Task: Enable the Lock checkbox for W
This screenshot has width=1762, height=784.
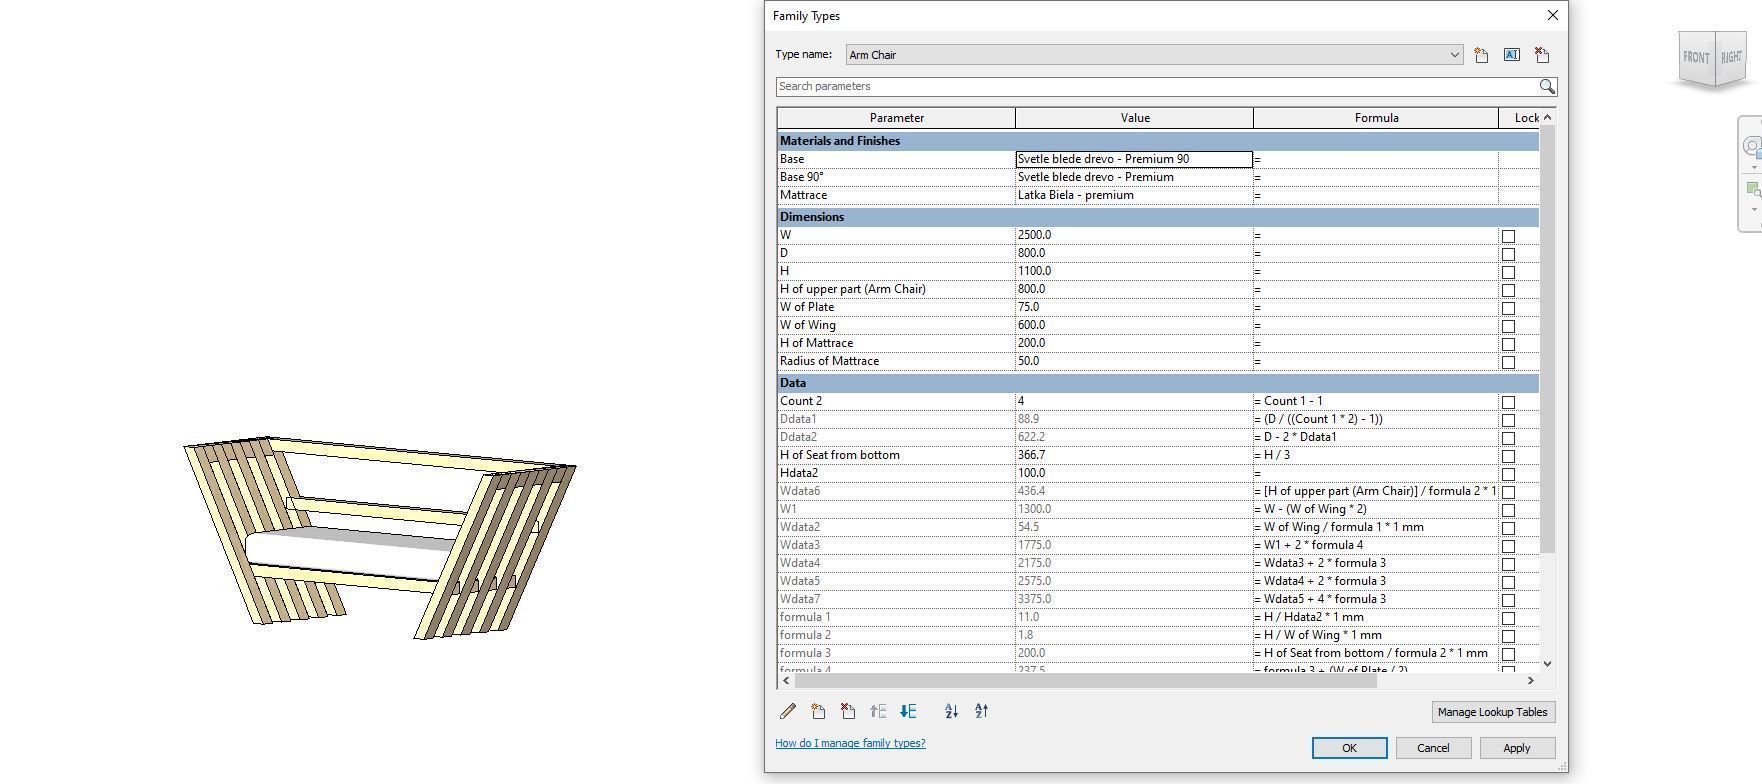Action: [x=1508, y=236]
